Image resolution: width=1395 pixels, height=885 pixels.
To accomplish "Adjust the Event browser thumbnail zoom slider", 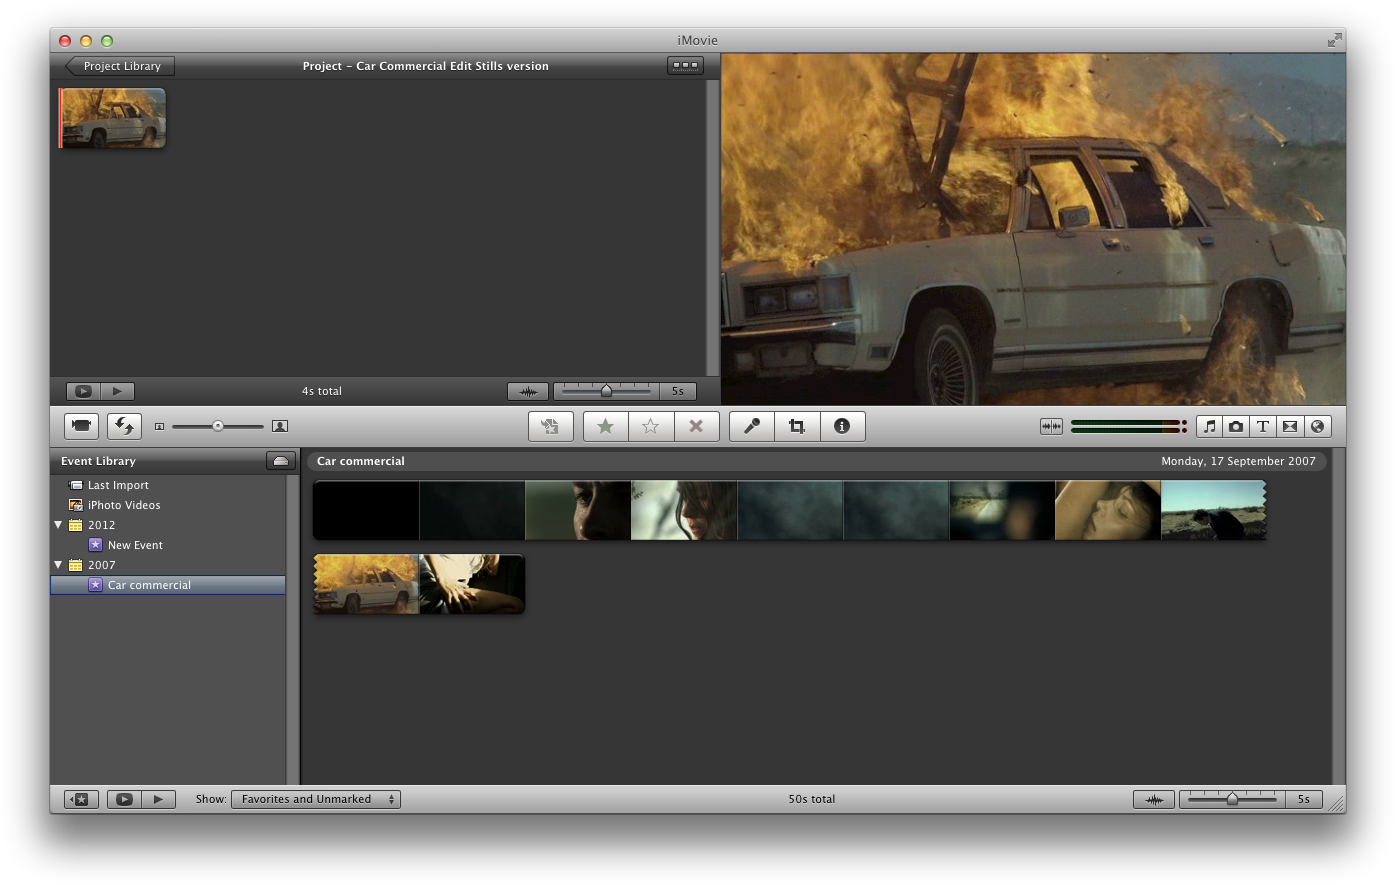I will click(1231, 799).
